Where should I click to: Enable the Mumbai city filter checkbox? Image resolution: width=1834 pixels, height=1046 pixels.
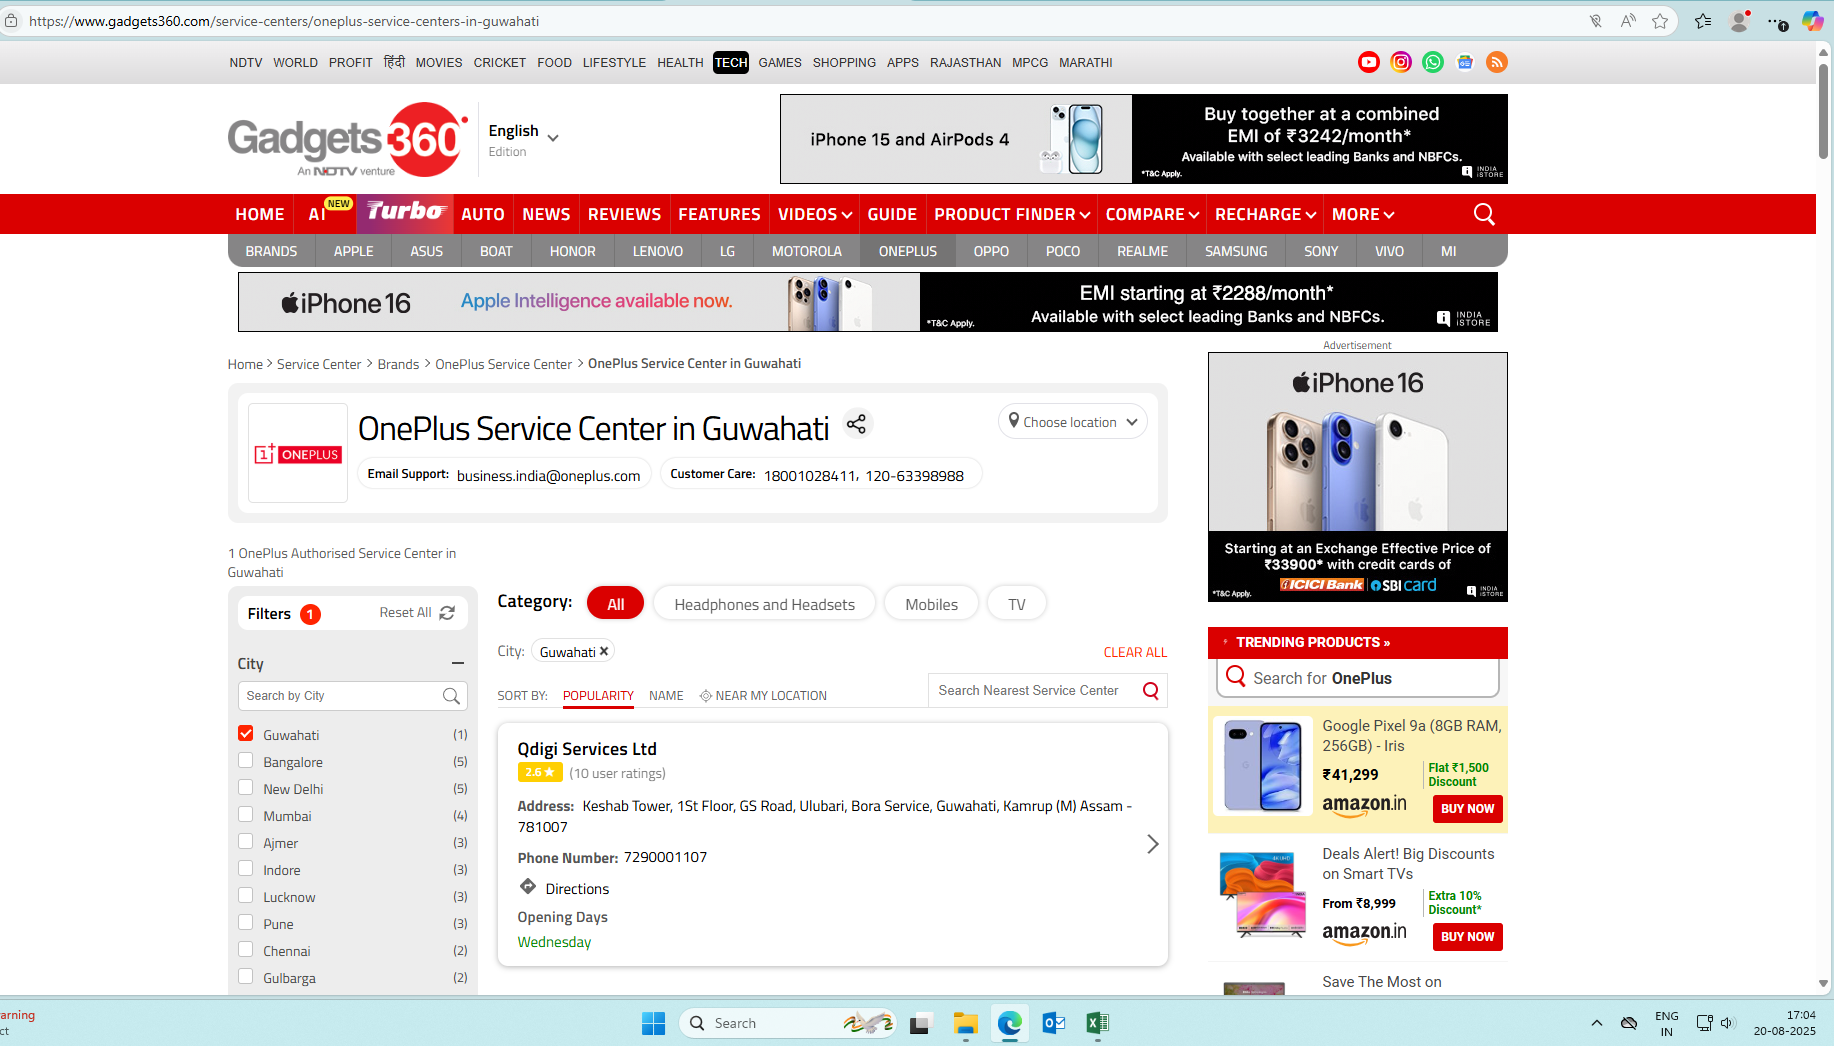(246, 815)
